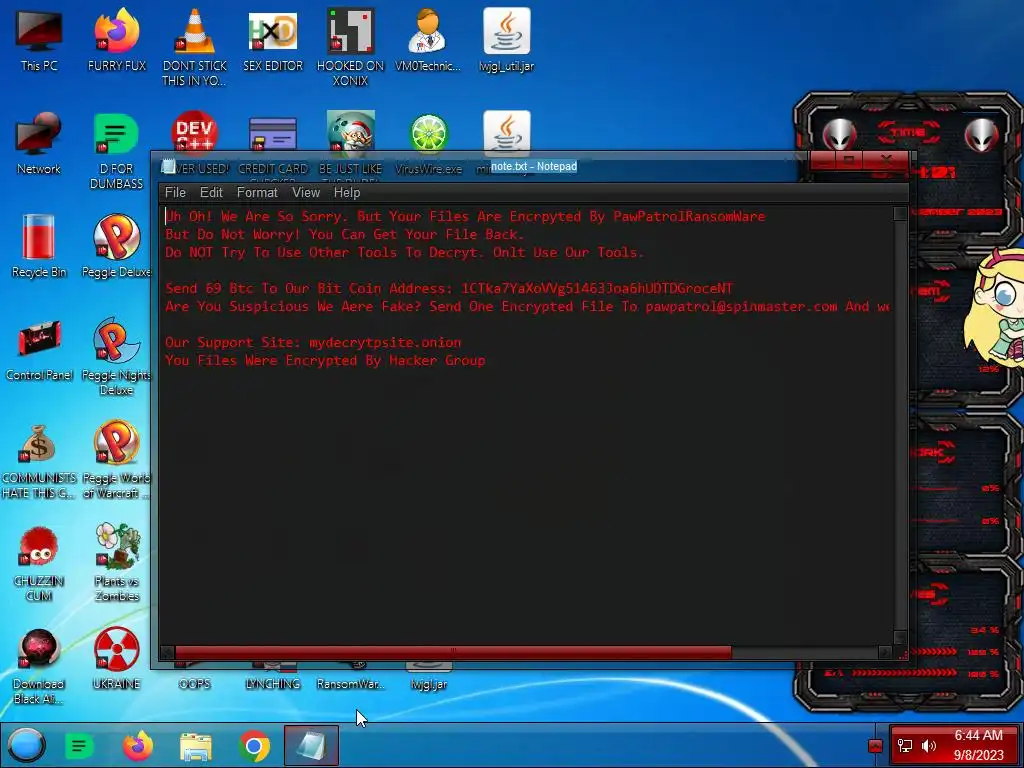Click the Bit Coin Address line text

tap(449, 288)
